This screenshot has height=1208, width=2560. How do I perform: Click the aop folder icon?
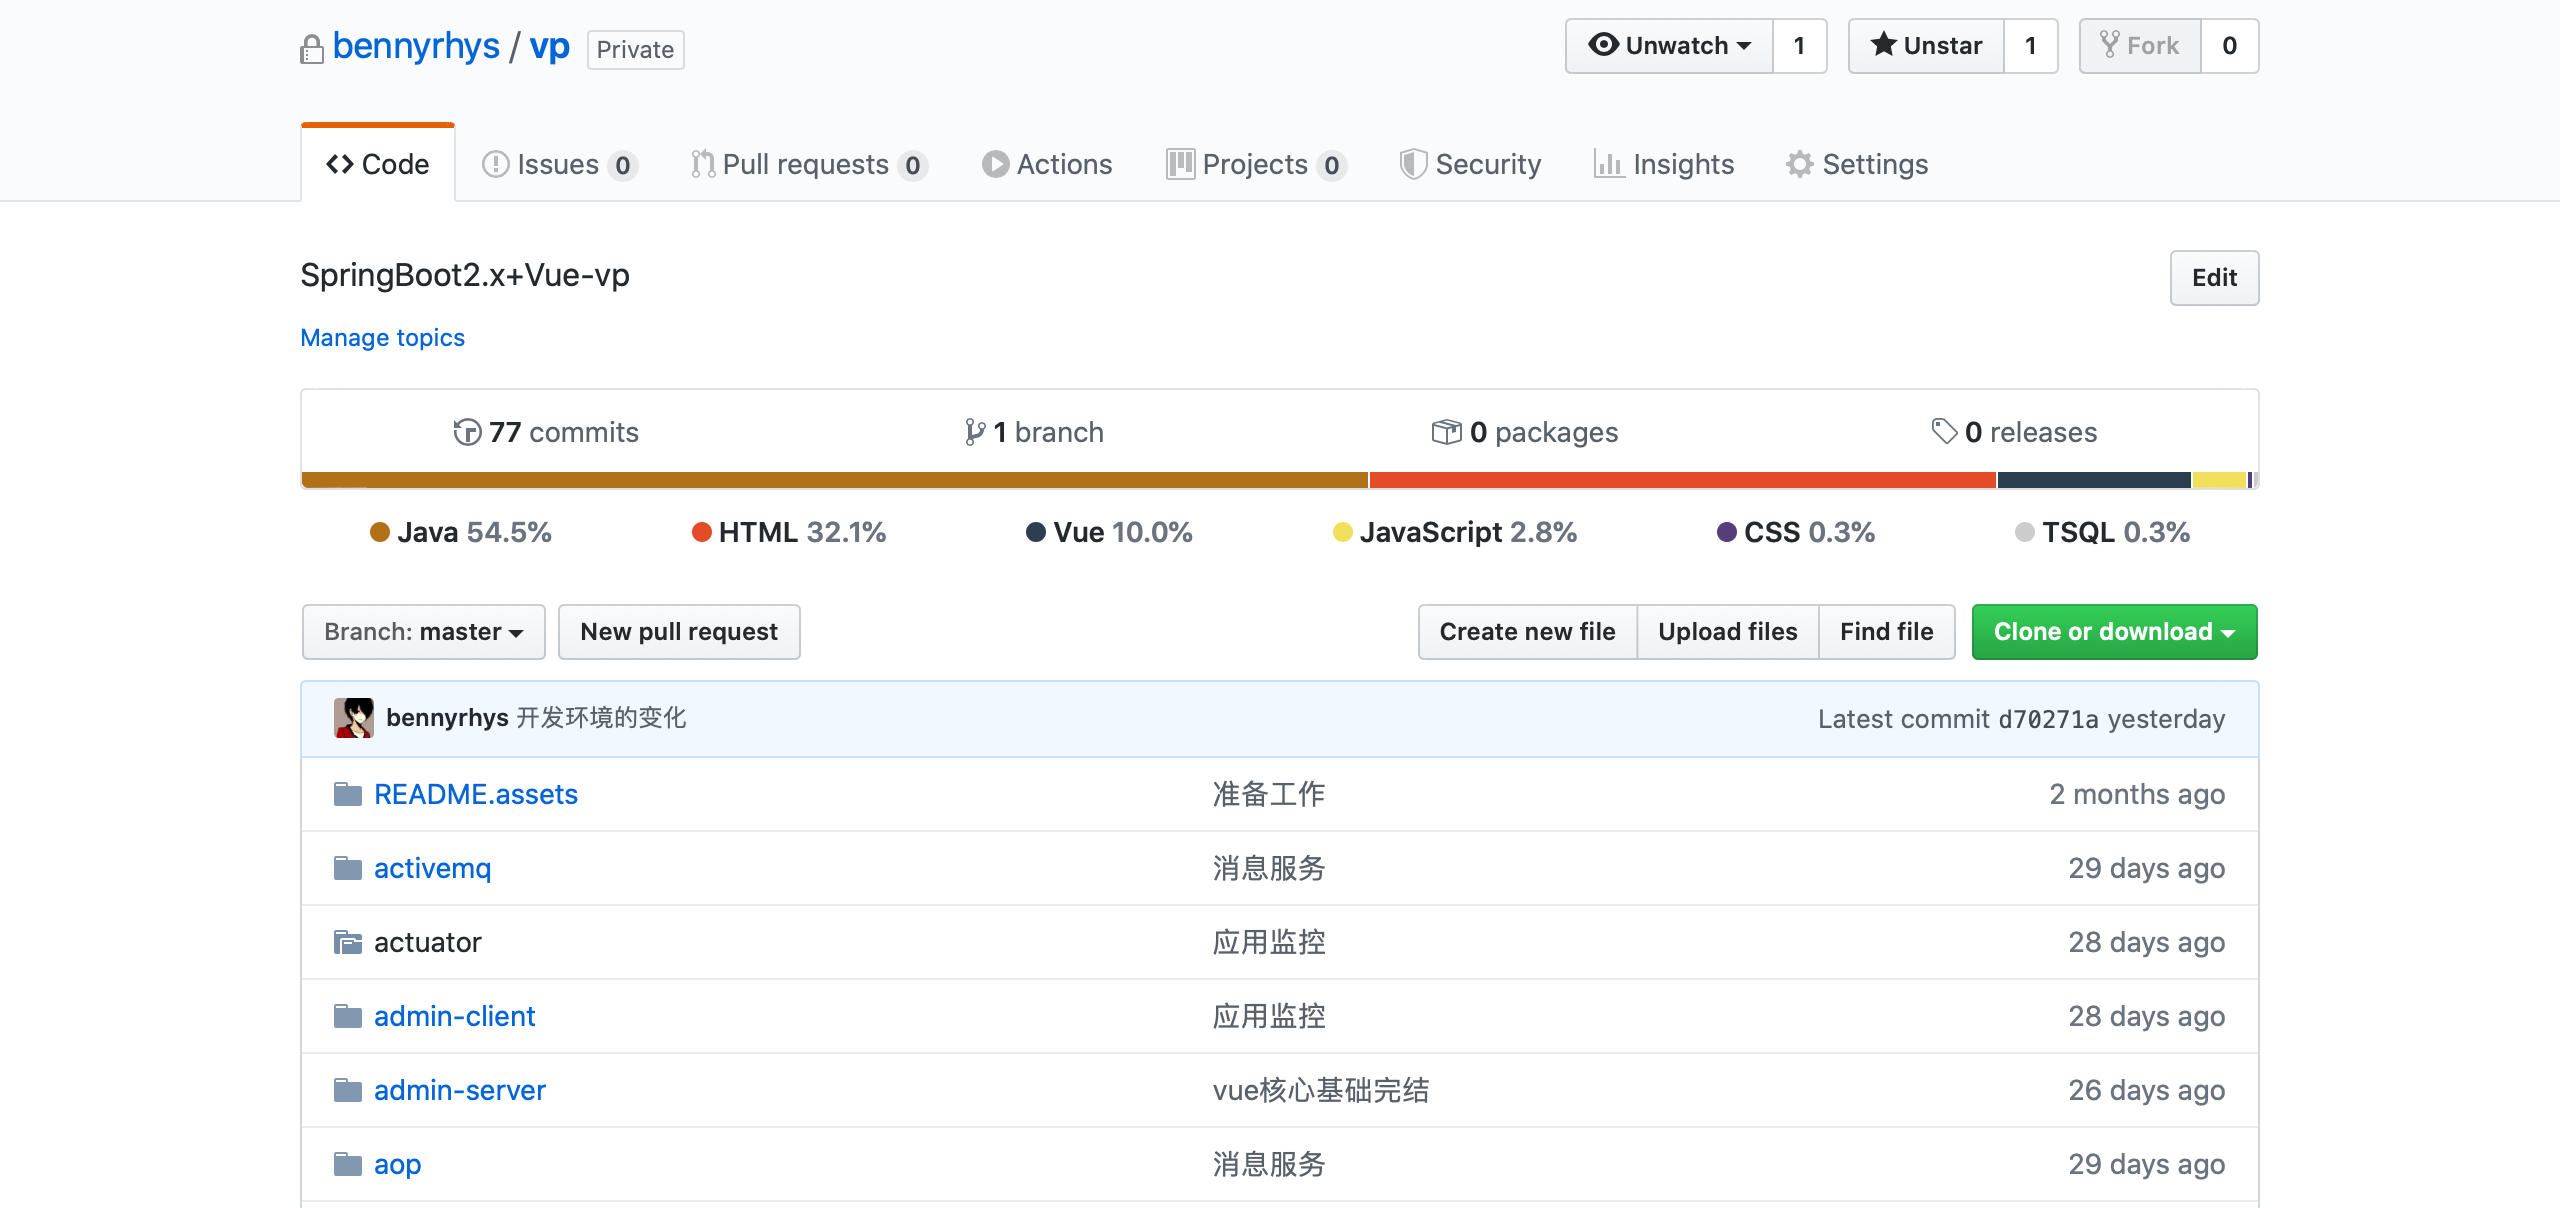(348, 1164)
